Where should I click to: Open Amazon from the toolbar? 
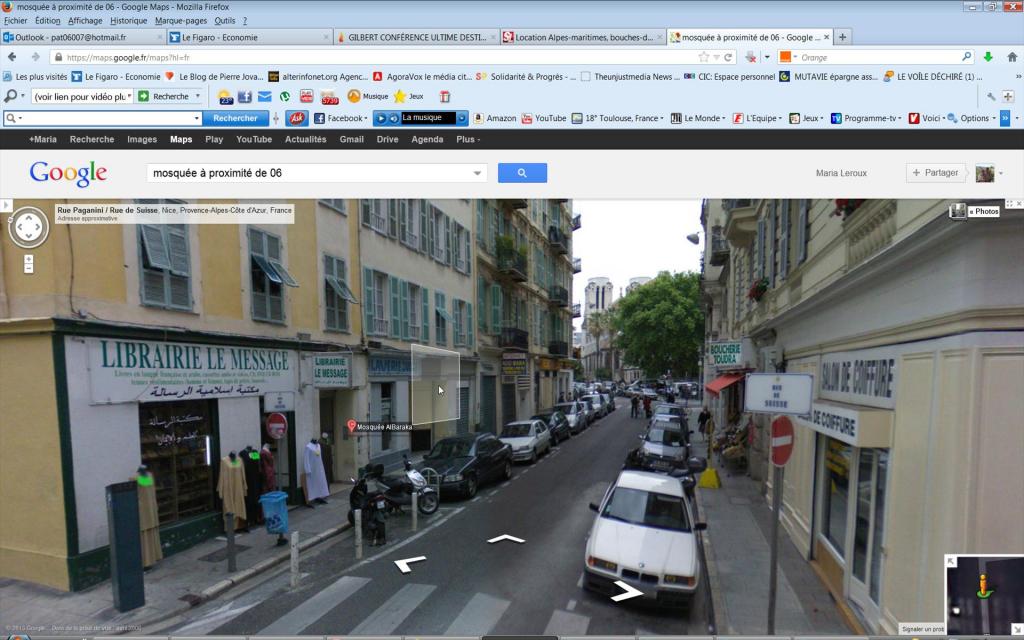(x=494, y=118)
